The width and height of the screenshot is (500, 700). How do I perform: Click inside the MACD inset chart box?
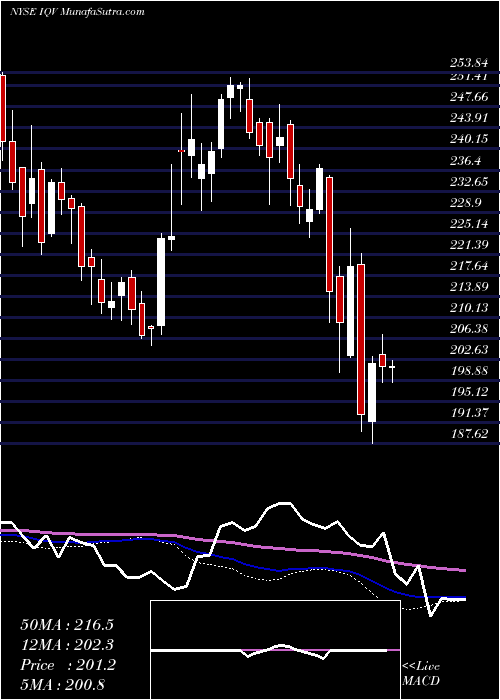tap(275, 650)
